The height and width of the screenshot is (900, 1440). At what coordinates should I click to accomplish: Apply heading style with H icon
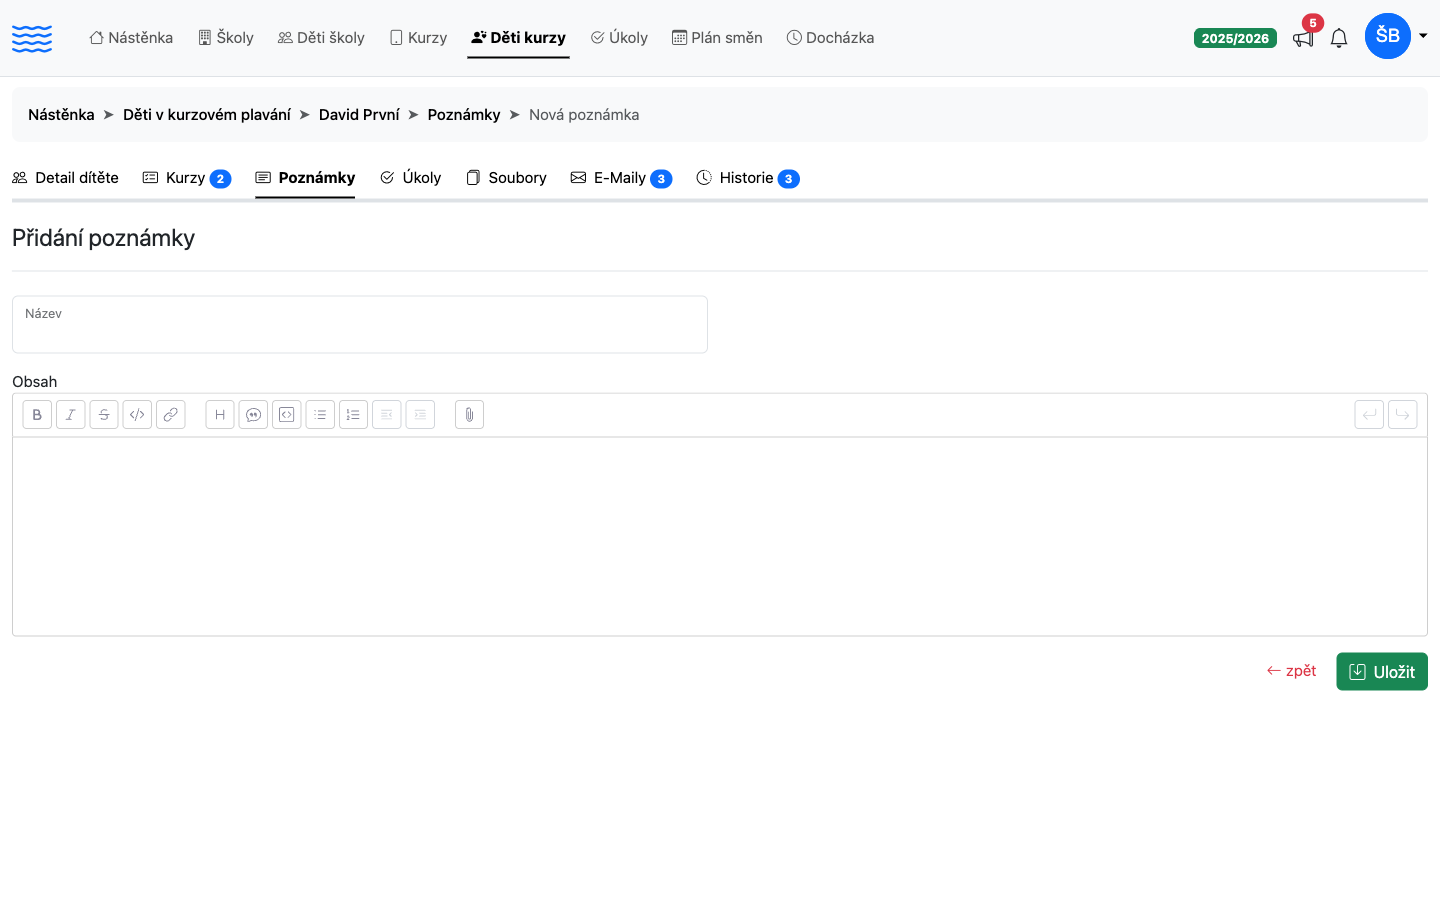220,415
